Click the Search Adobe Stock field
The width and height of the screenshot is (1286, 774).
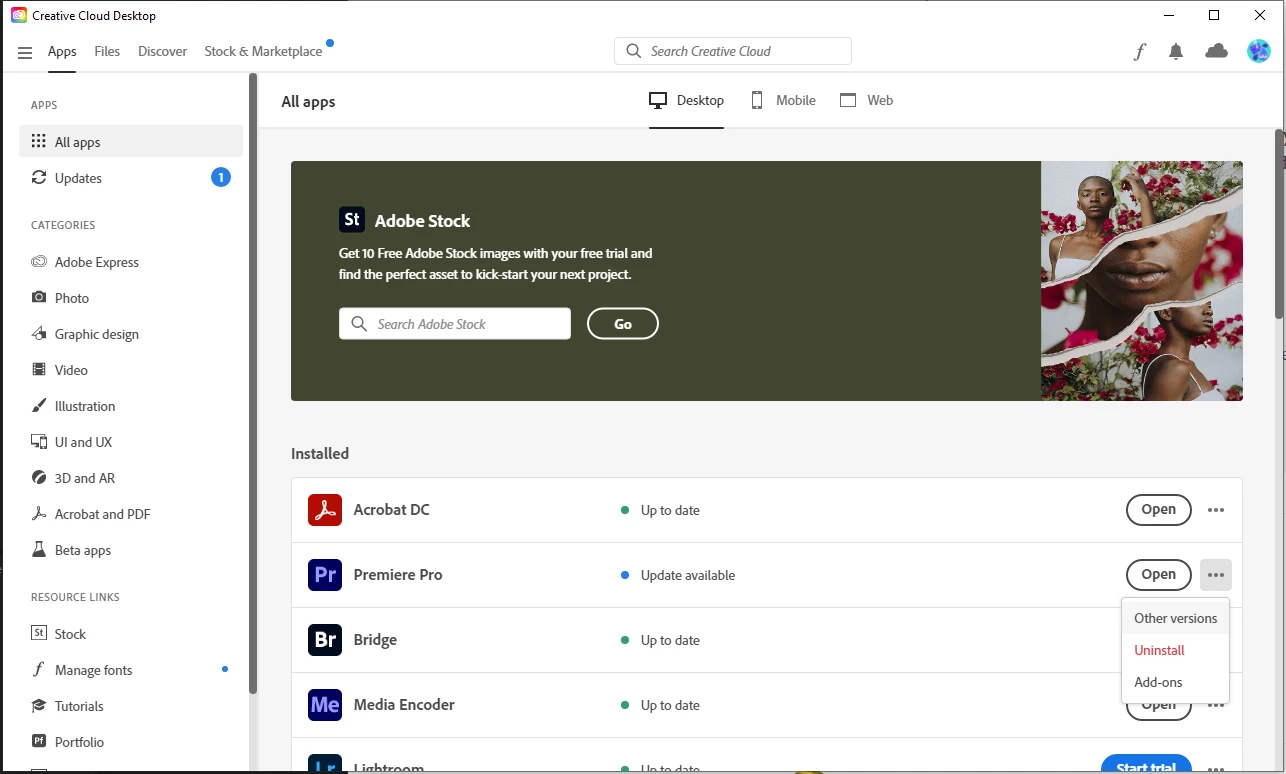tap(455, 324)
